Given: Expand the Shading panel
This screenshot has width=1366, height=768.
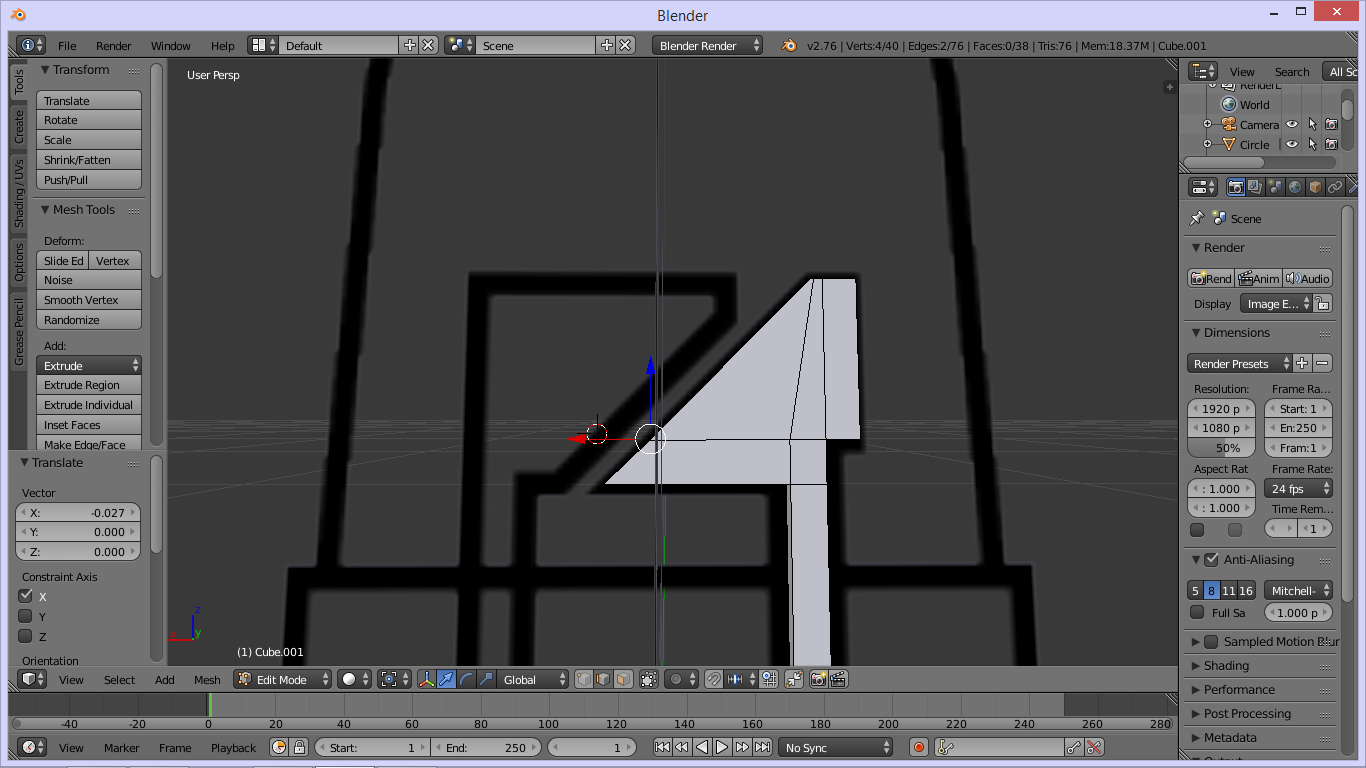Looking at the screenshot, I should pos(1226,665).
